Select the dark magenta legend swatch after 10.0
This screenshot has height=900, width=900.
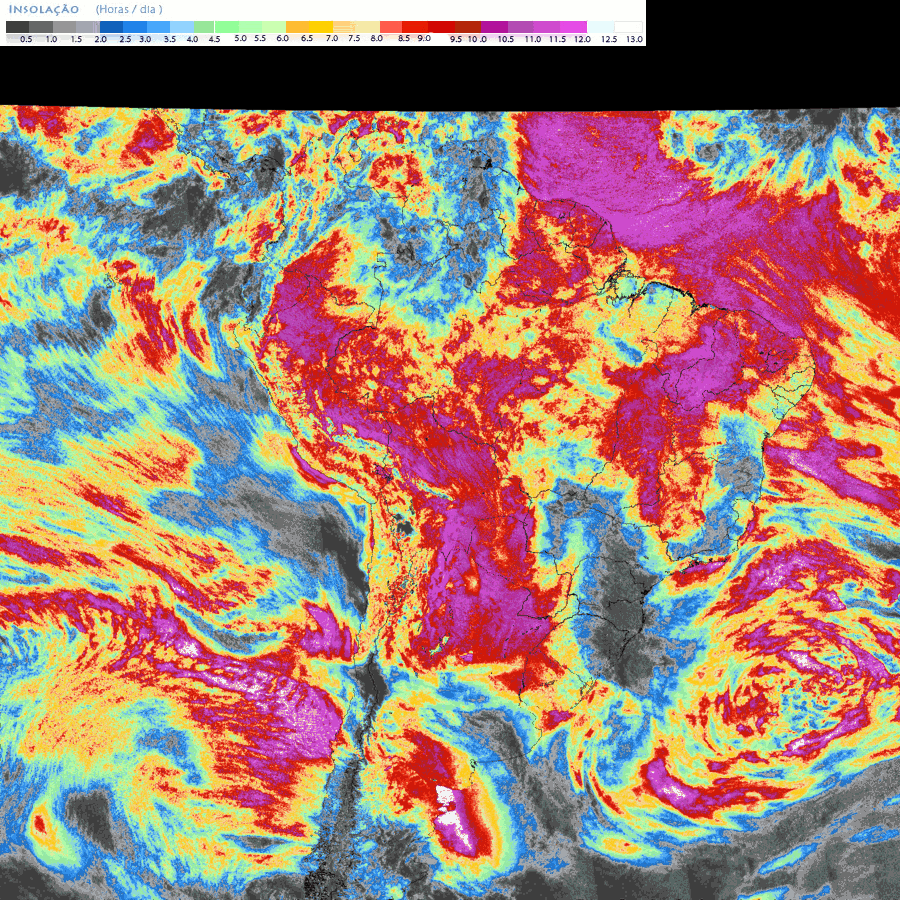[494, 27]
